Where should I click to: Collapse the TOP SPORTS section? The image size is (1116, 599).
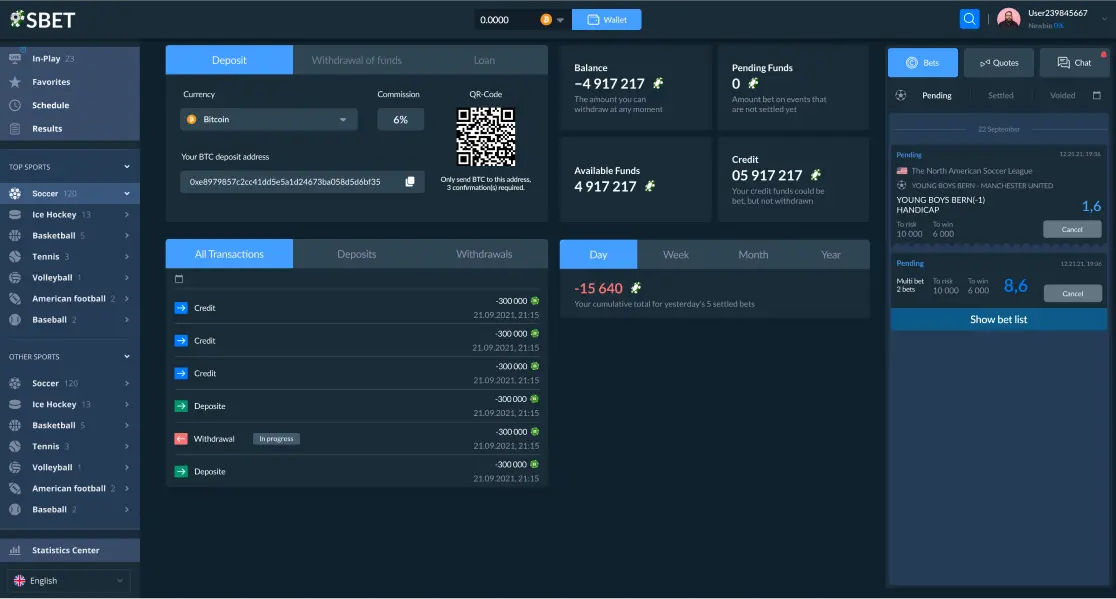coord(127,166)
